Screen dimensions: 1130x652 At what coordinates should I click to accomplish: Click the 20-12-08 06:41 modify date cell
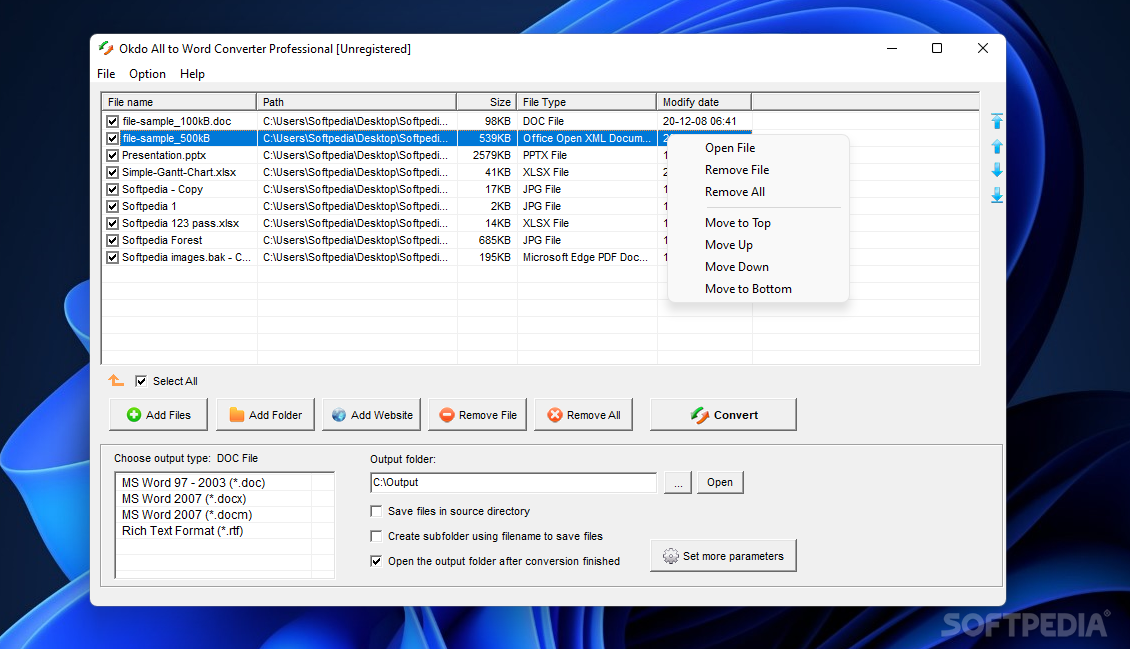[700, 121]
